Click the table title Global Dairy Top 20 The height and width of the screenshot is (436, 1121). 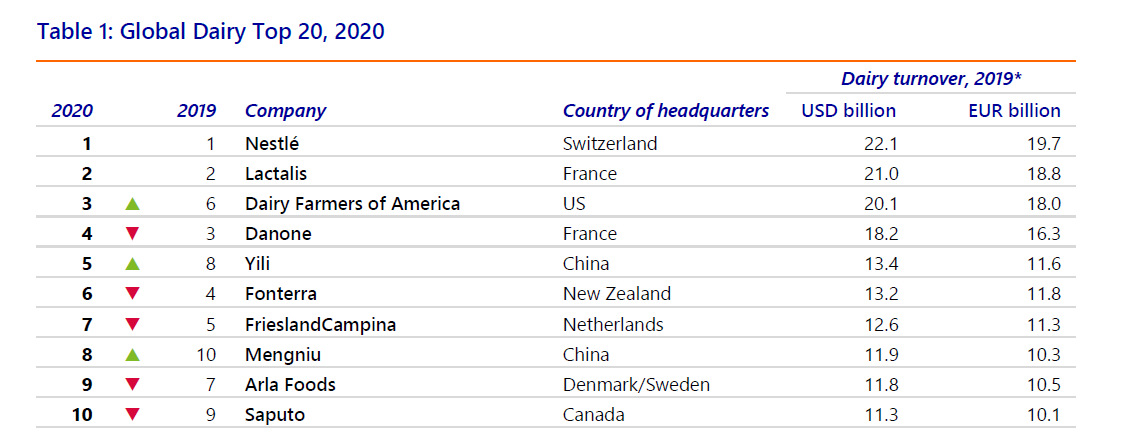point(211,31)
